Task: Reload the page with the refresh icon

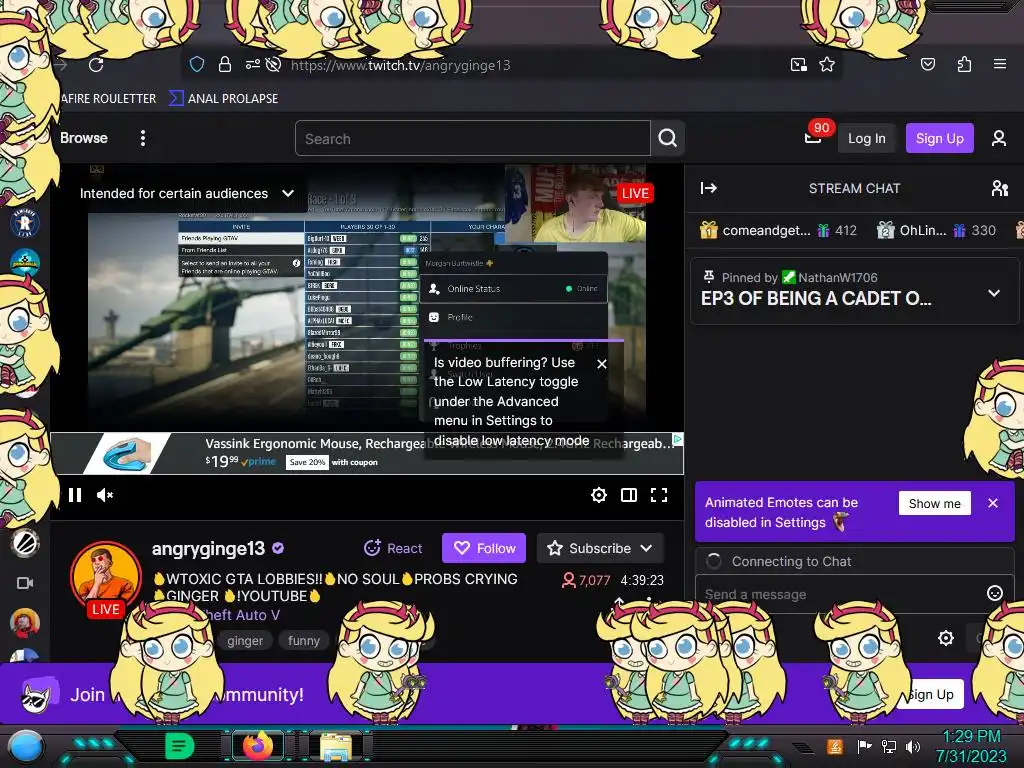Action: pos(96,65)
